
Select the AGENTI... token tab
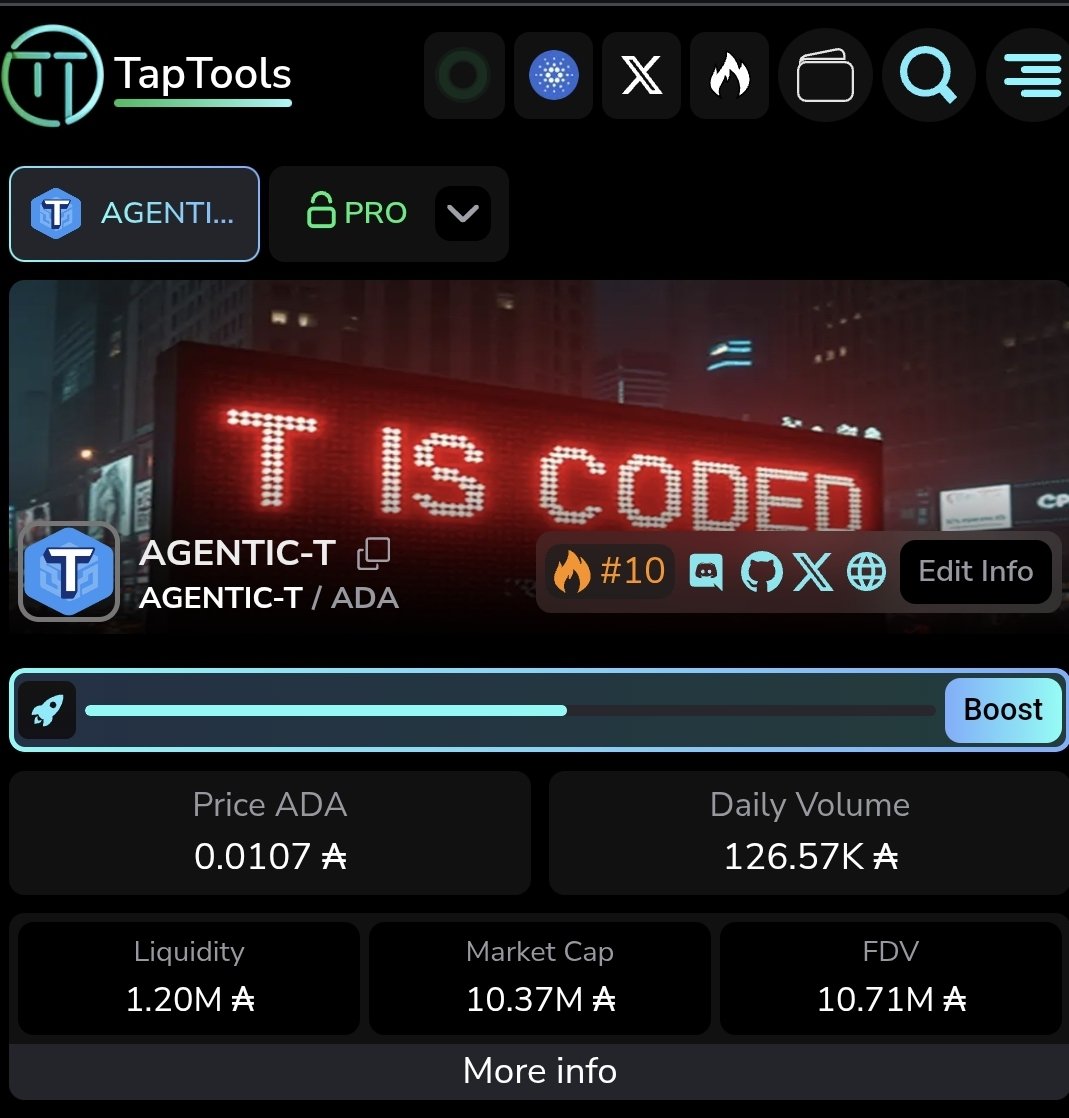tap(134, 214)
